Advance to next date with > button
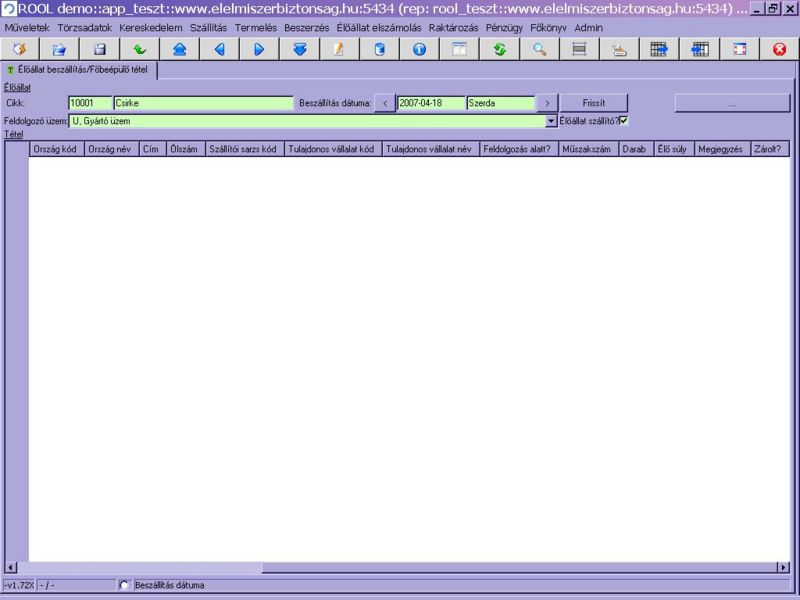Viewport: 800px width, 600px height. click(546, 103)
